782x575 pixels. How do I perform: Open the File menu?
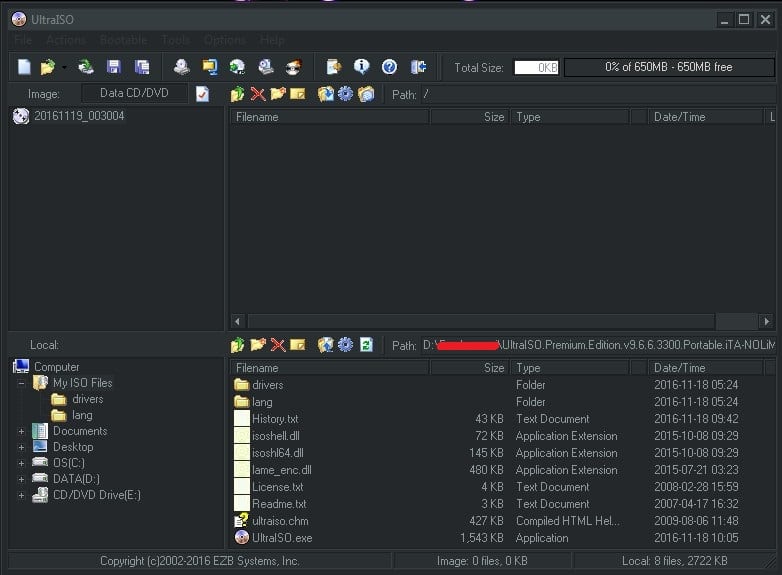23,40
